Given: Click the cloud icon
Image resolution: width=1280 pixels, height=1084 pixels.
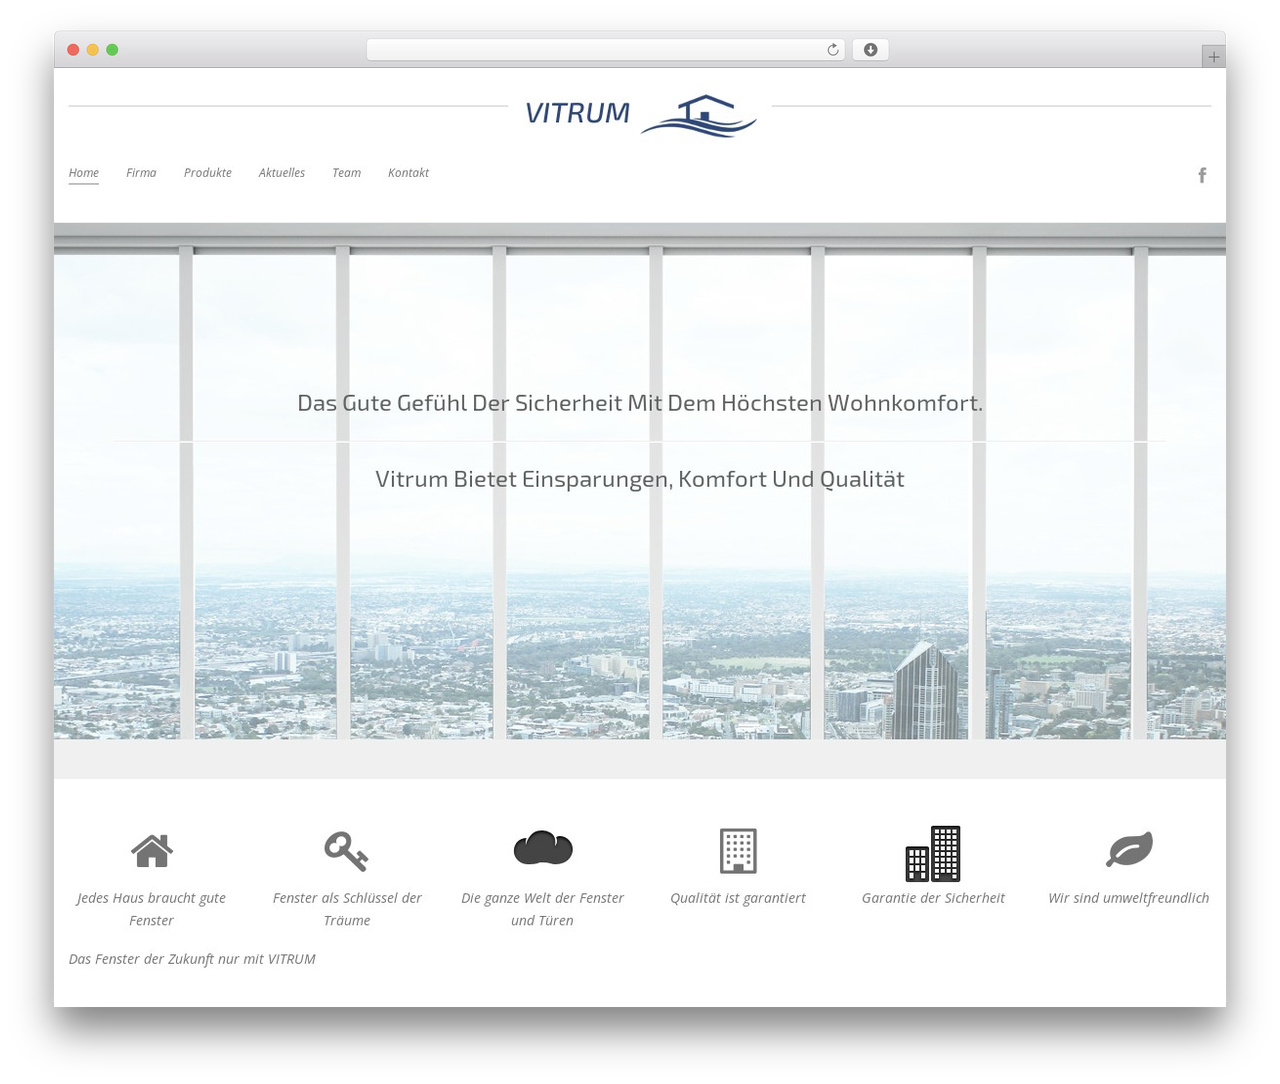Looking at the screenshot, I should 543,848.
